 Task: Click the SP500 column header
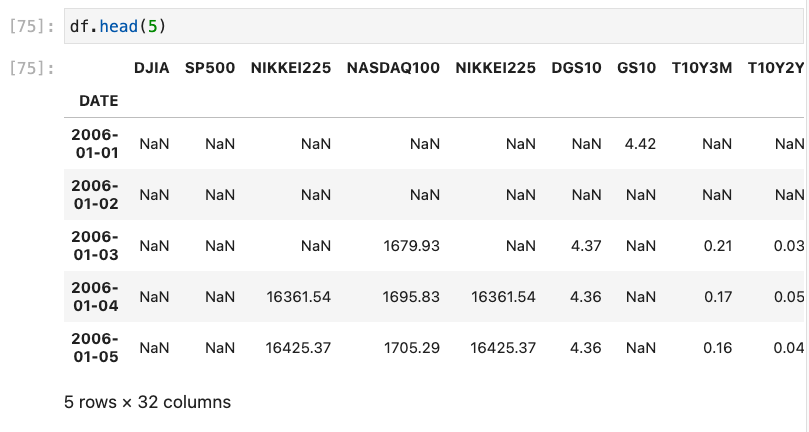(x=209, y=68)
